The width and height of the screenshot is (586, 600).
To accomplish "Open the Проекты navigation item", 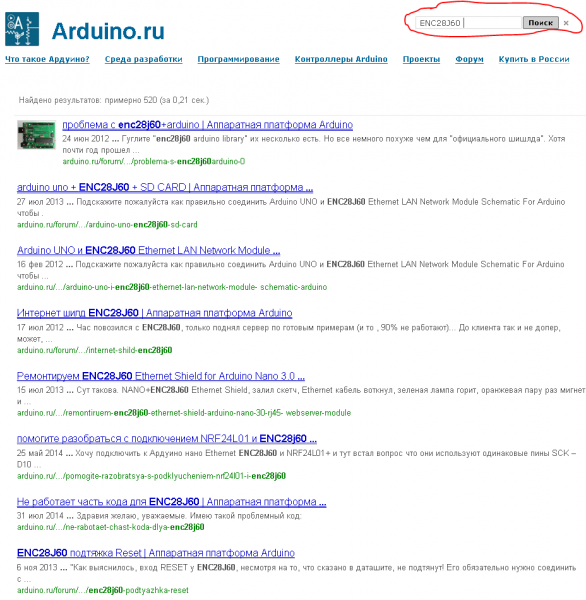I will [421, 59].
